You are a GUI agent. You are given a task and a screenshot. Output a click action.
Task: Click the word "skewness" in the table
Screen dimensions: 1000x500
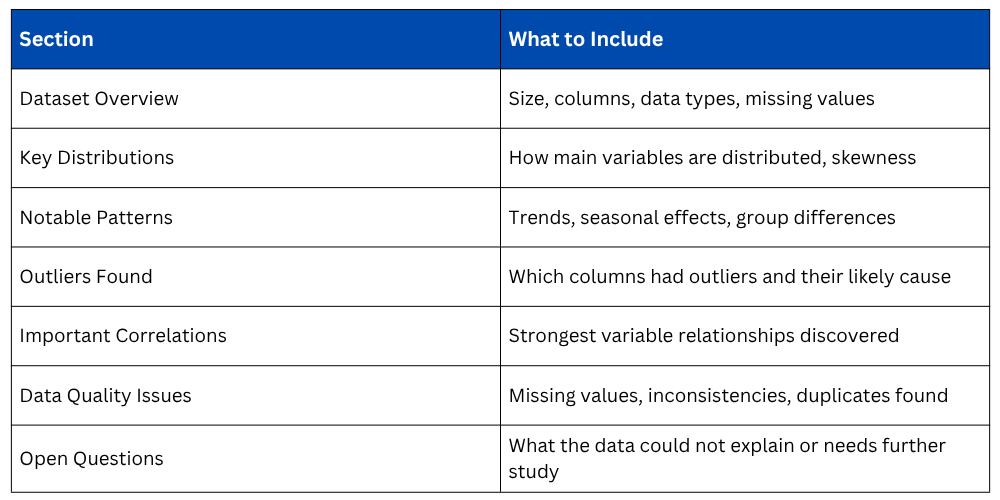coord(876,158)
